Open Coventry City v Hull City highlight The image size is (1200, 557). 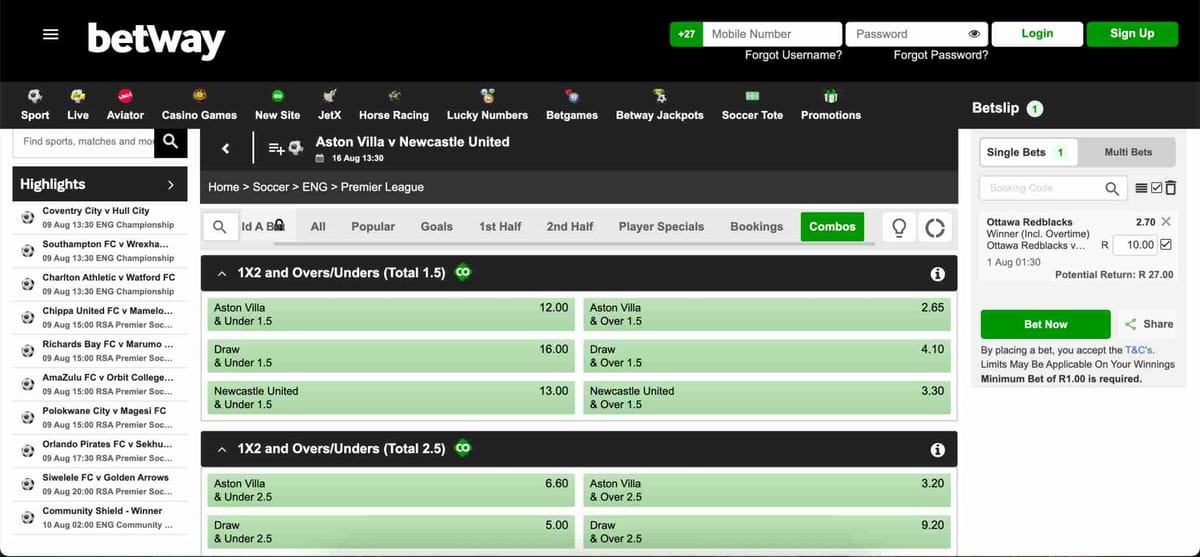pos(99,218)
